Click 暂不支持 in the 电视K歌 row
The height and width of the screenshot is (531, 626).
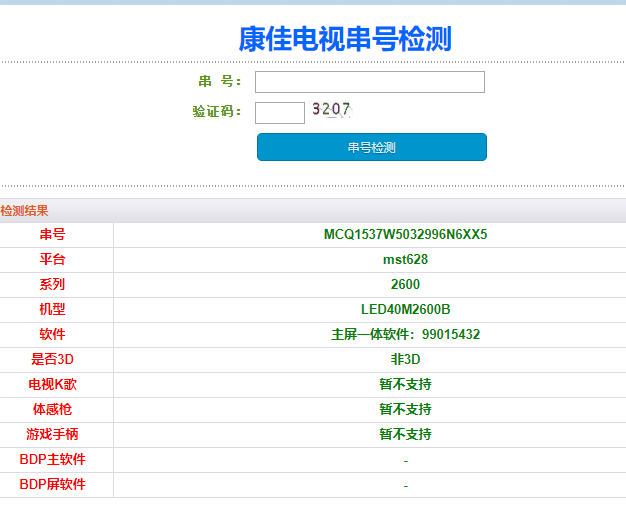point(405,384)
